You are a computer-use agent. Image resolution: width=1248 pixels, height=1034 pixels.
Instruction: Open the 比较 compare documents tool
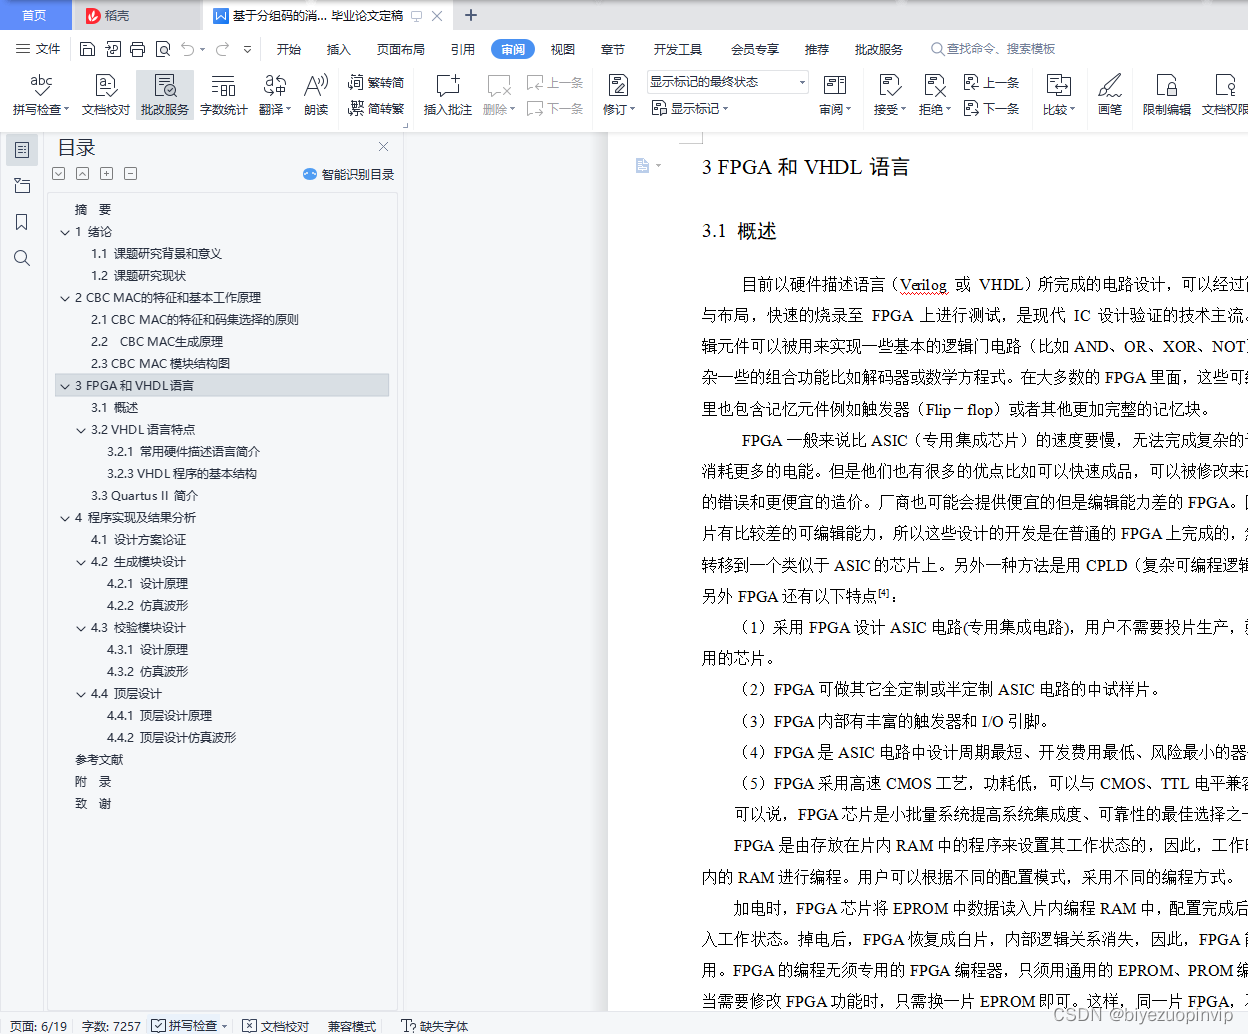[x=1059, y=95]
